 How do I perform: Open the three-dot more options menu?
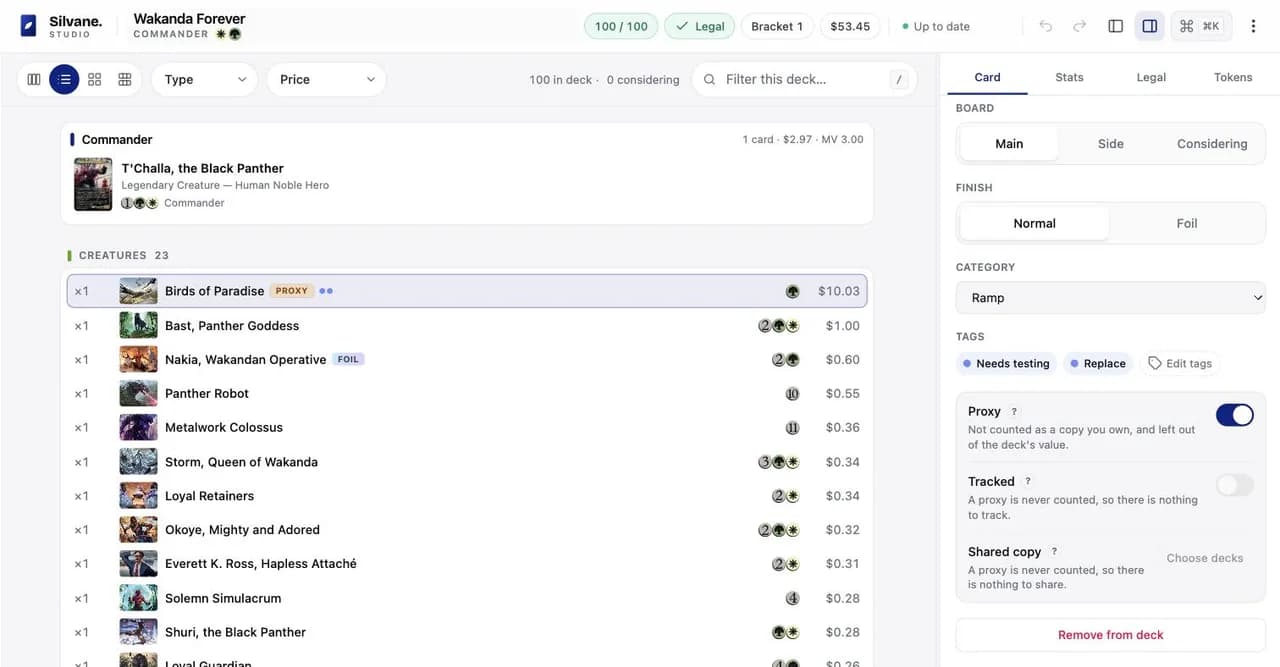click(x=1253, y=26)
